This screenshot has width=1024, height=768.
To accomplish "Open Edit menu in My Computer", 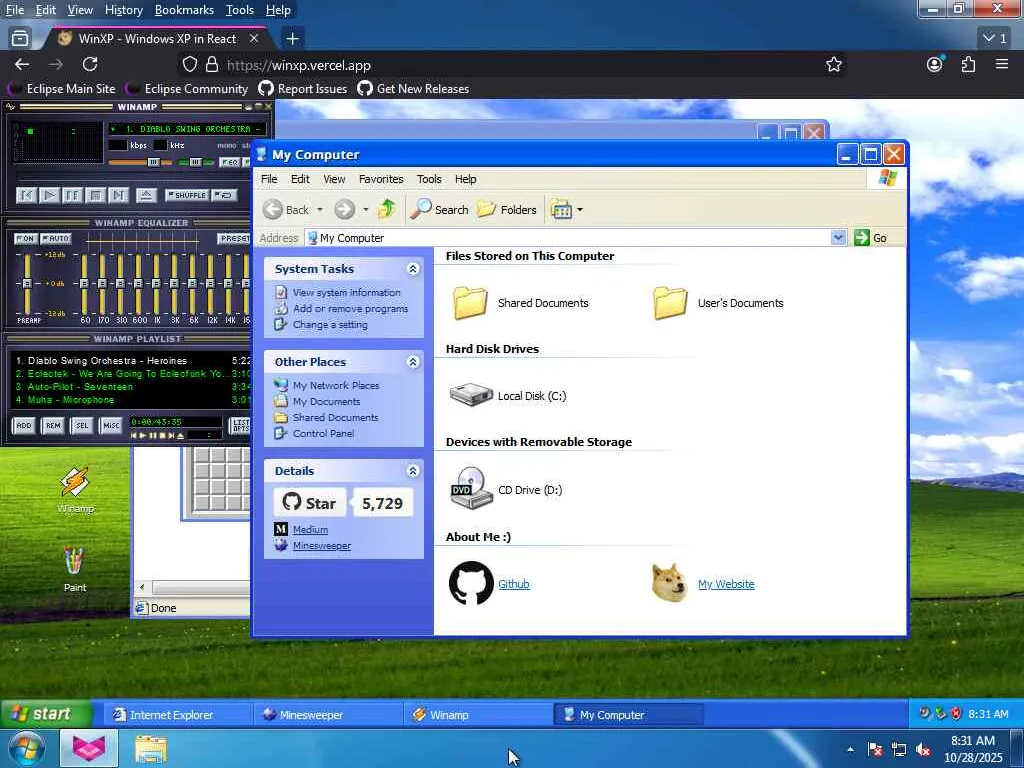I will pos(300,179).
